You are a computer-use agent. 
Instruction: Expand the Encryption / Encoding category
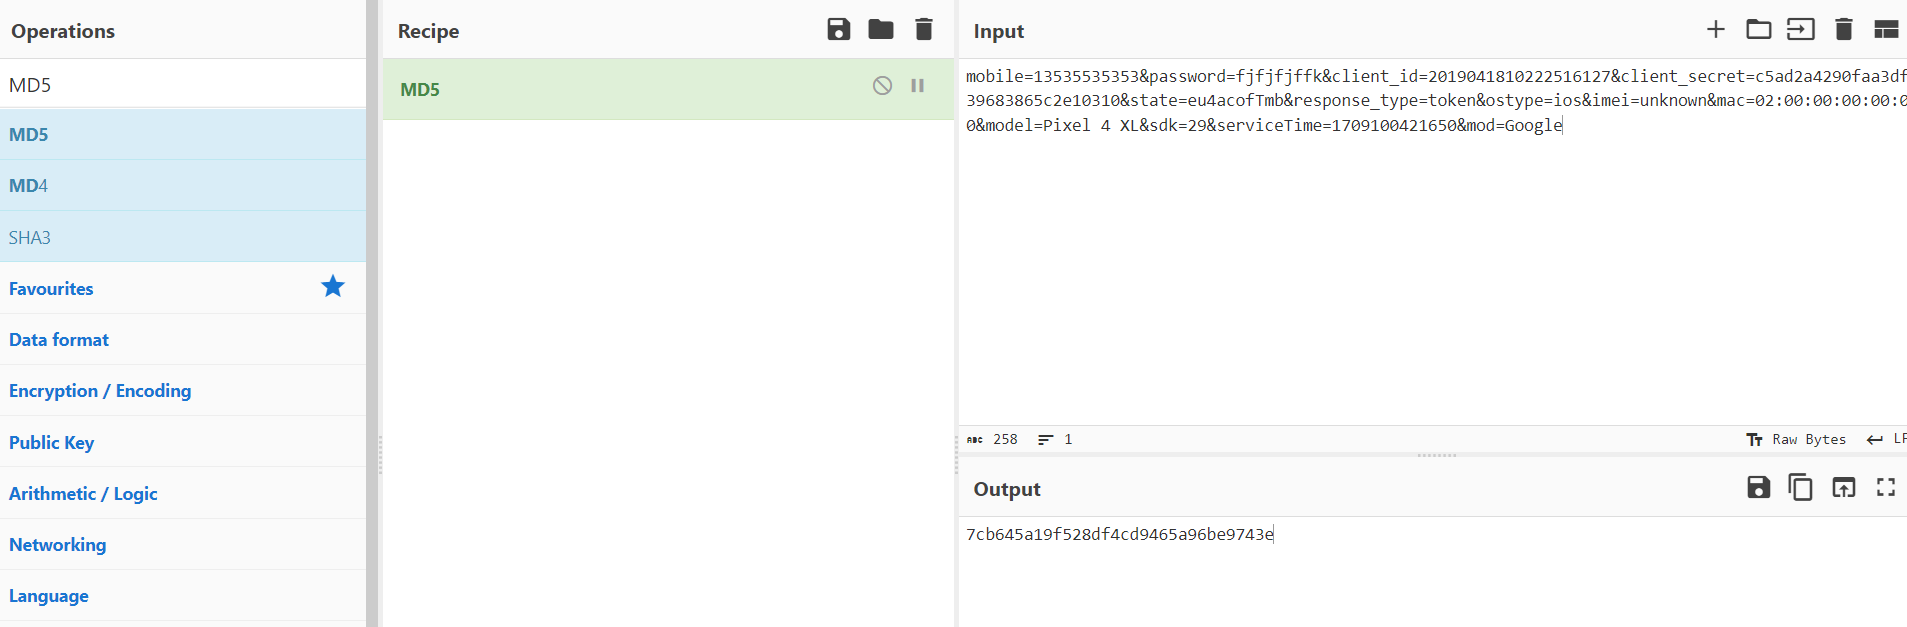[100, 391]
